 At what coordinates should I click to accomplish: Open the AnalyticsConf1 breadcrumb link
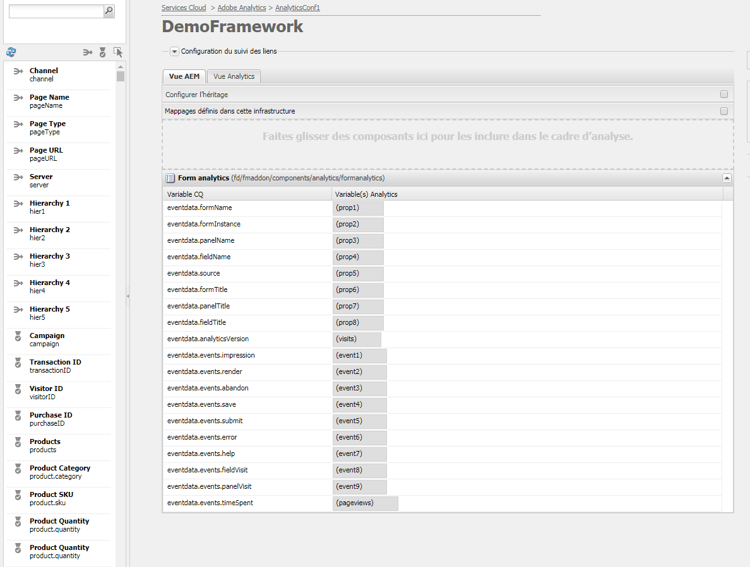[x=298, y=8]
